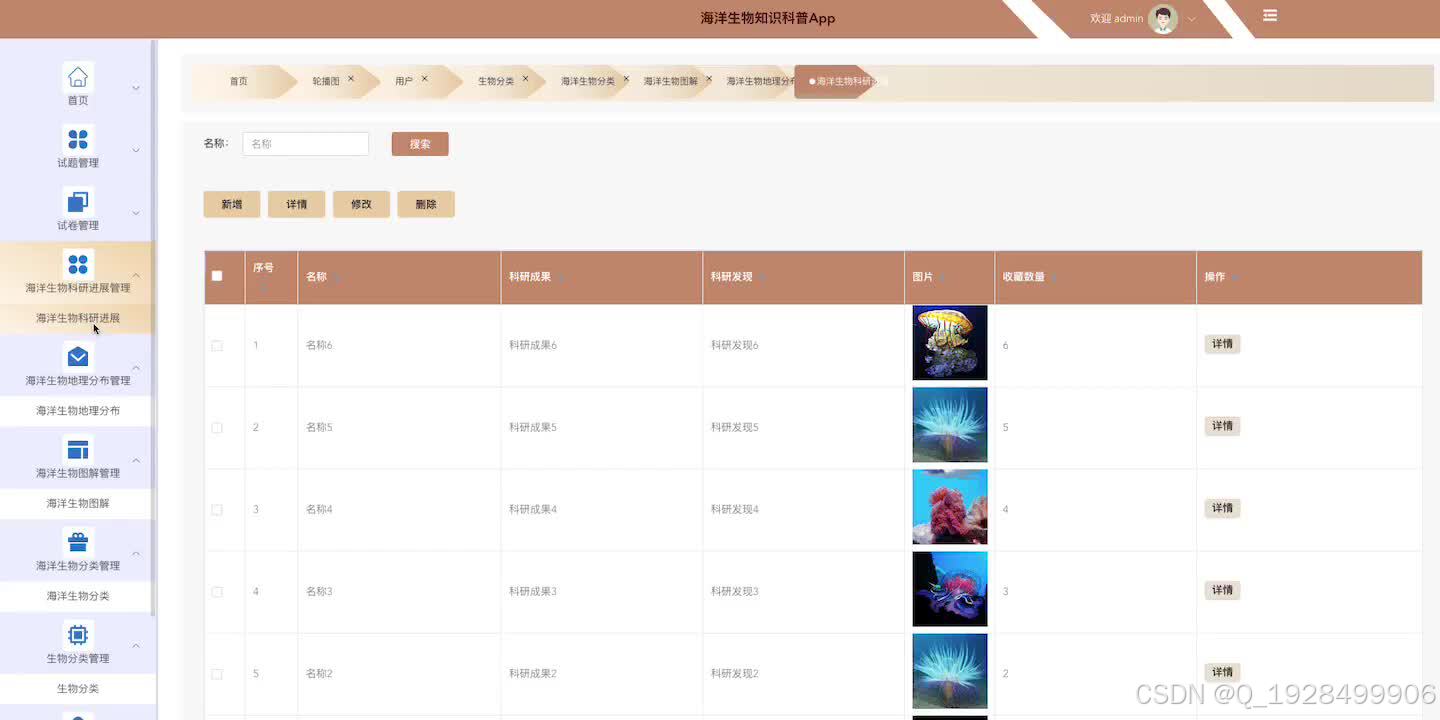Click the sidebar vertical scrollbar
Viewport: 1440px width, 720px height.
(153, 328)
